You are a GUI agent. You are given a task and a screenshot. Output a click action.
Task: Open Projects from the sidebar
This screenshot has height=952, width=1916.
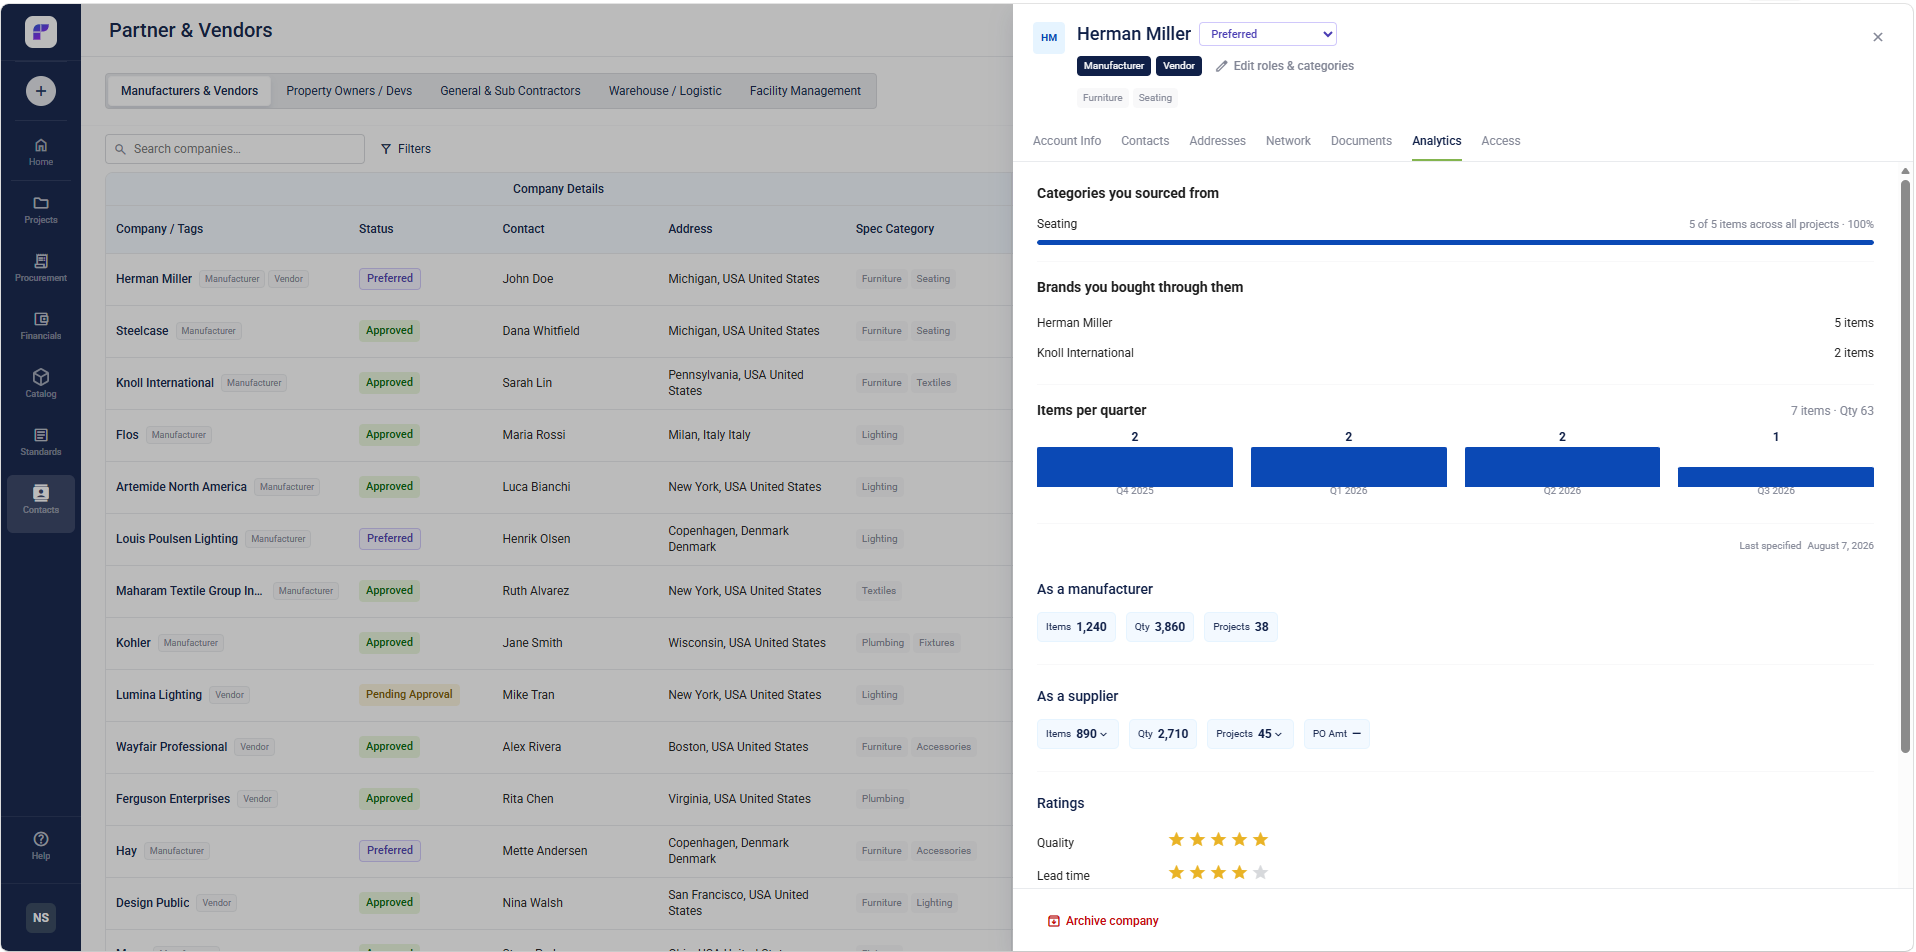point(41,210)
